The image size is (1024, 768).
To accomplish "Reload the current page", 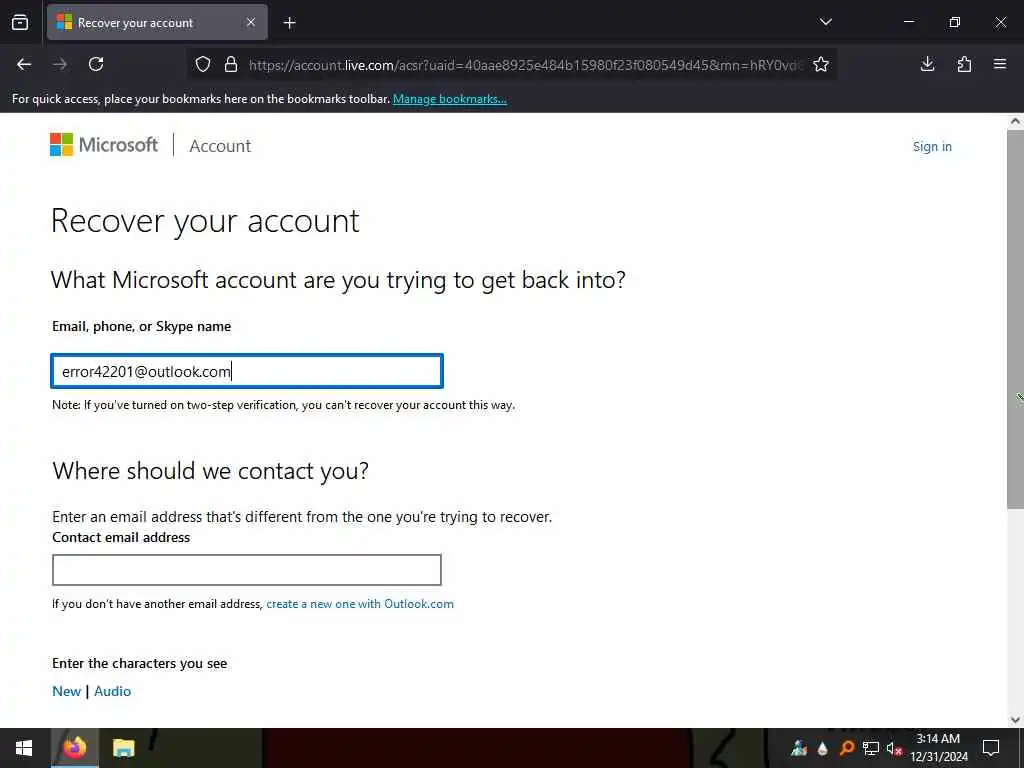I will click(x=96, y=64).
